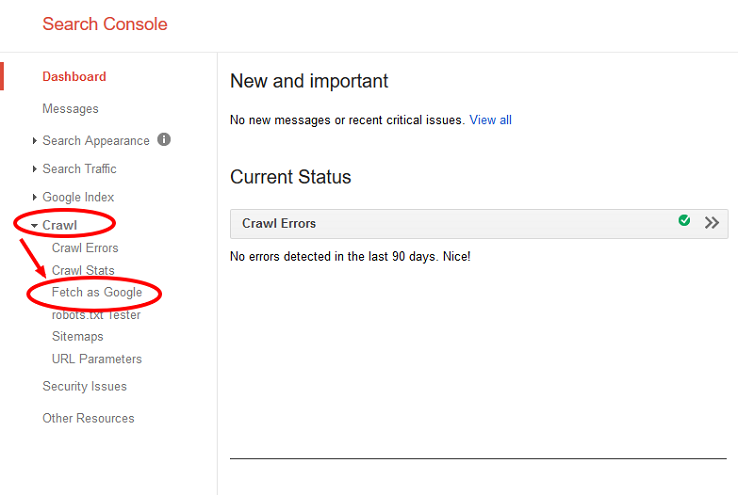Open the Messages menu item
738x495 pixels.
71,109
